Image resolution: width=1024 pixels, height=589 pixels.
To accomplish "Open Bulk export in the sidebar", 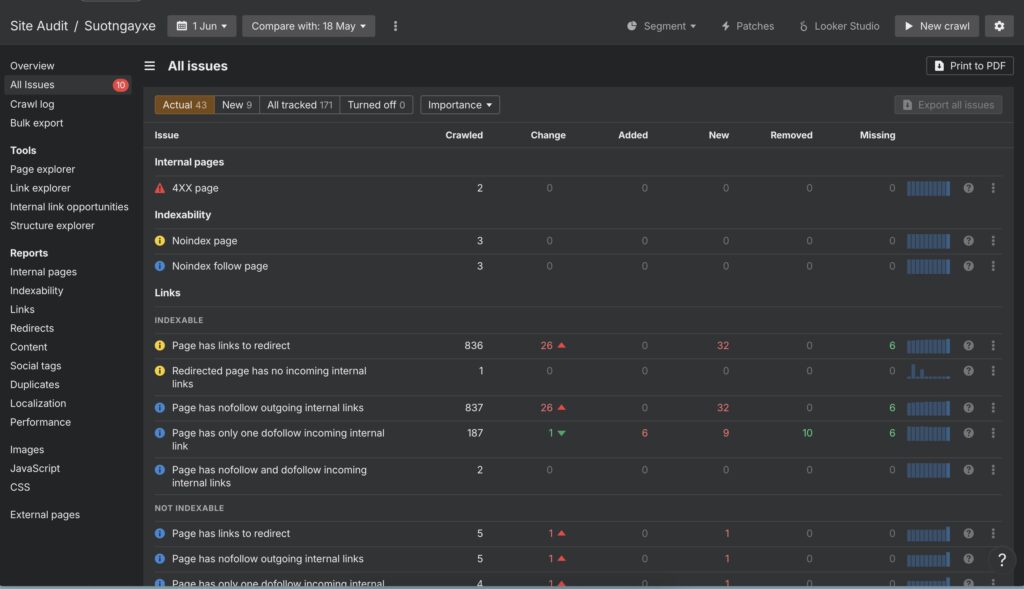I will 37,123.
